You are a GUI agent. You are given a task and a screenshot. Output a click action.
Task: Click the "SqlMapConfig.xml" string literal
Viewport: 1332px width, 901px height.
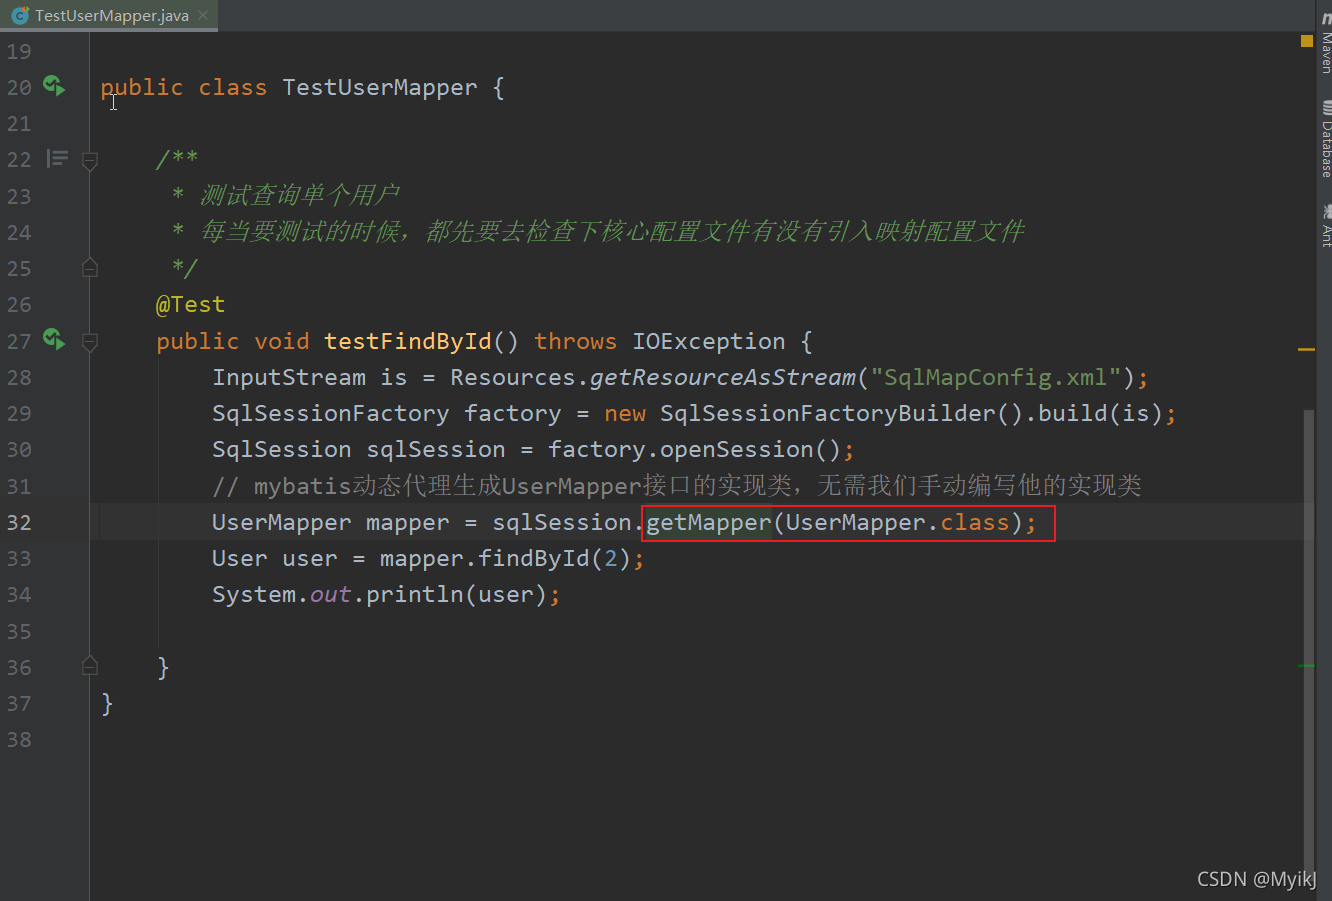996,377
